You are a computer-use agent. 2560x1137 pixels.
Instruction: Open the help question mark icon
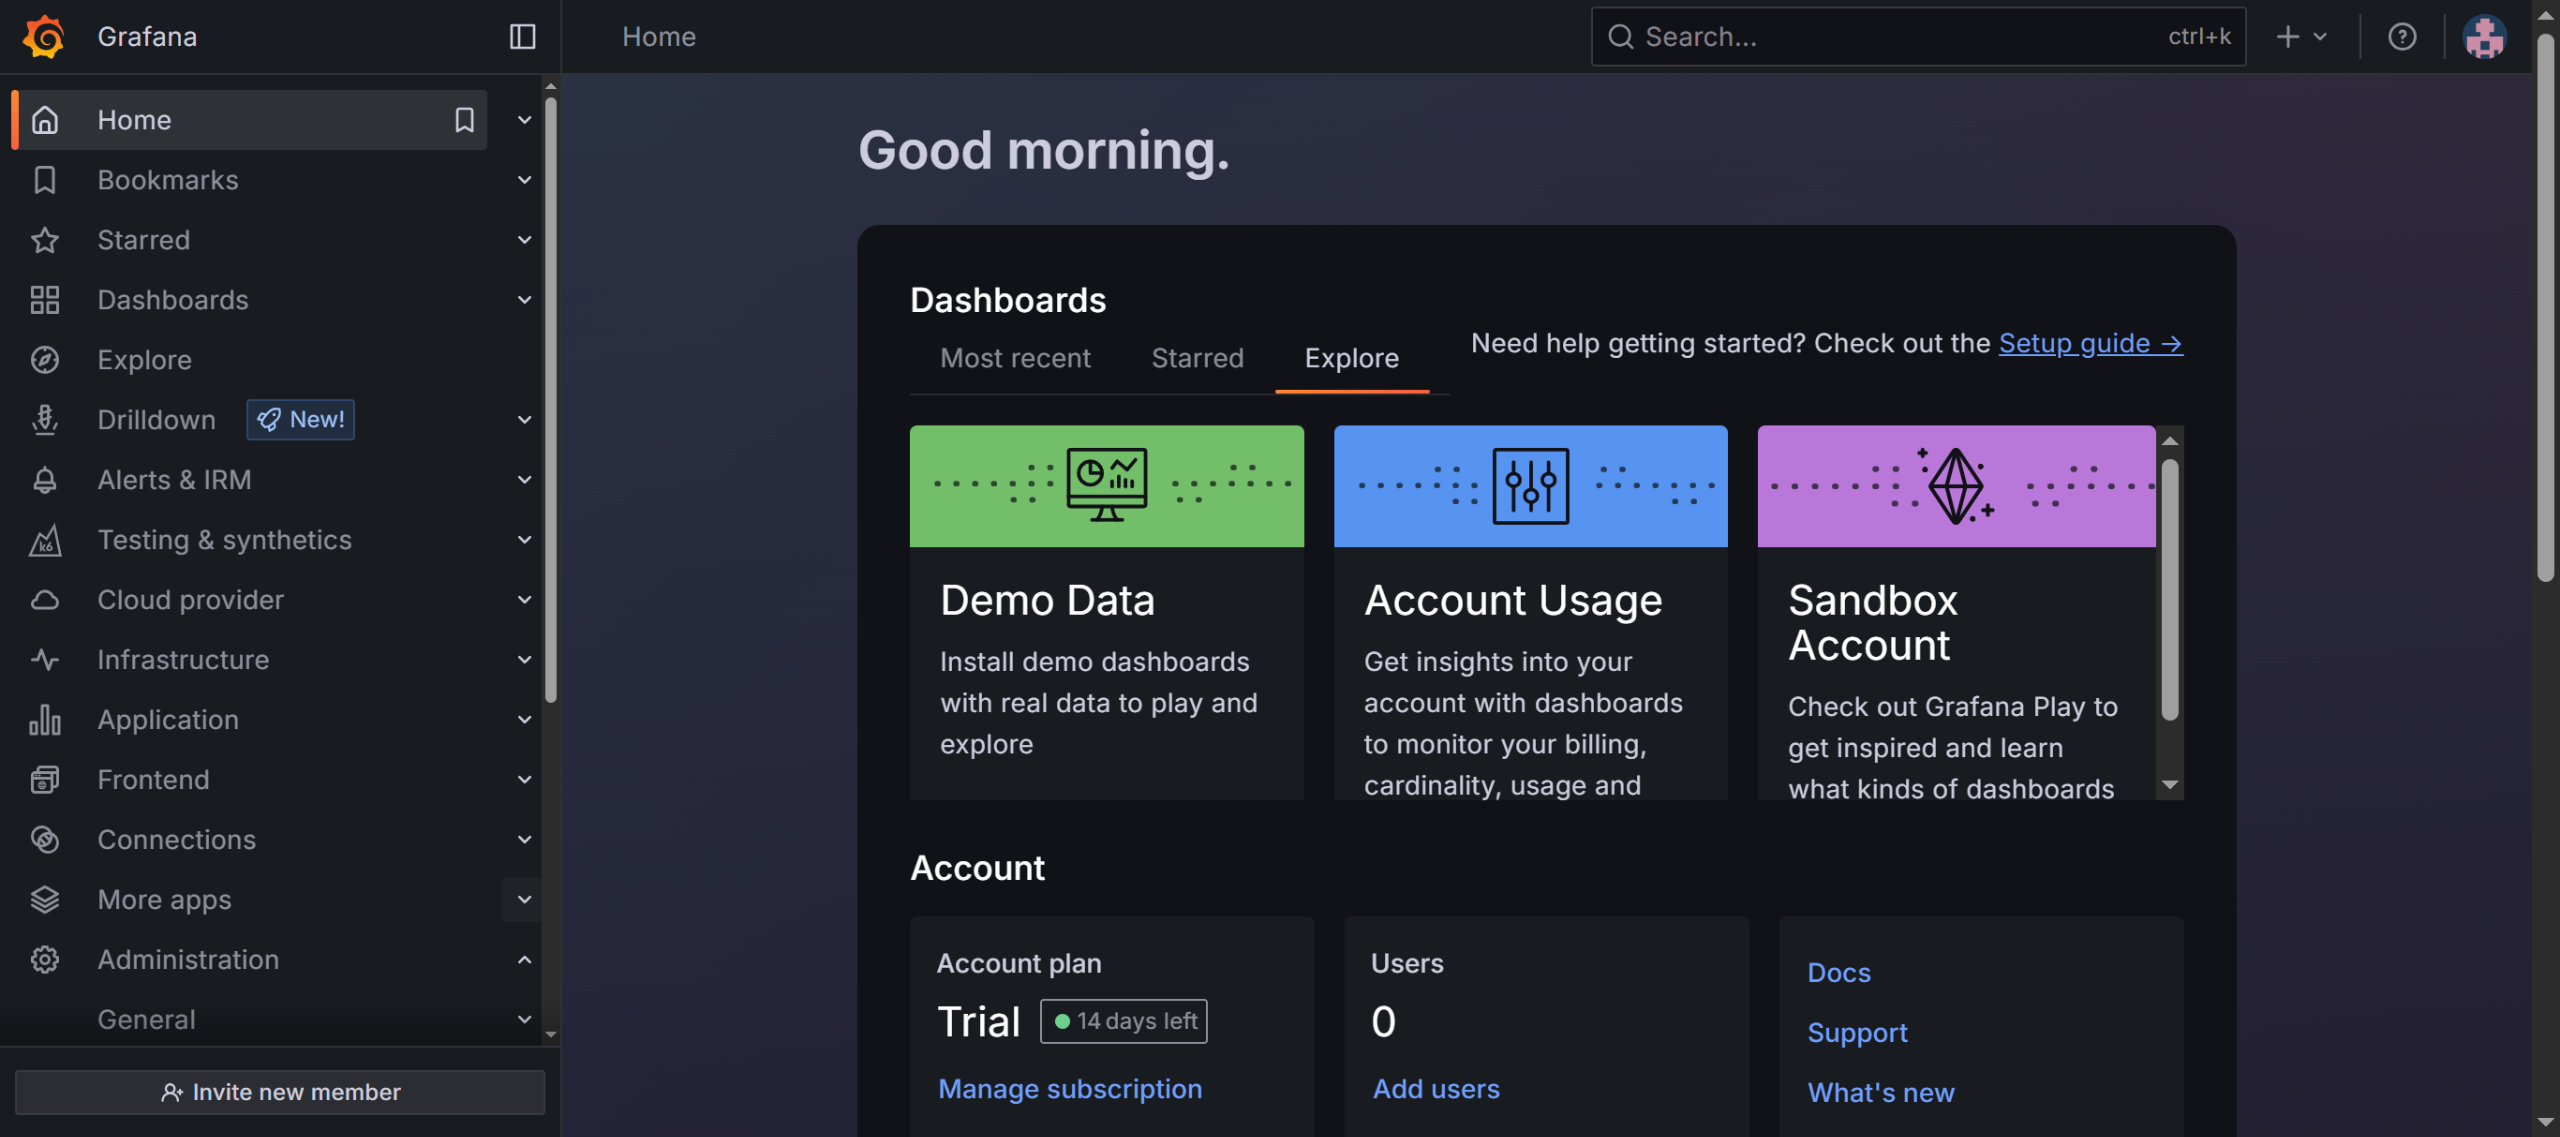click(x=2402, y=36)
